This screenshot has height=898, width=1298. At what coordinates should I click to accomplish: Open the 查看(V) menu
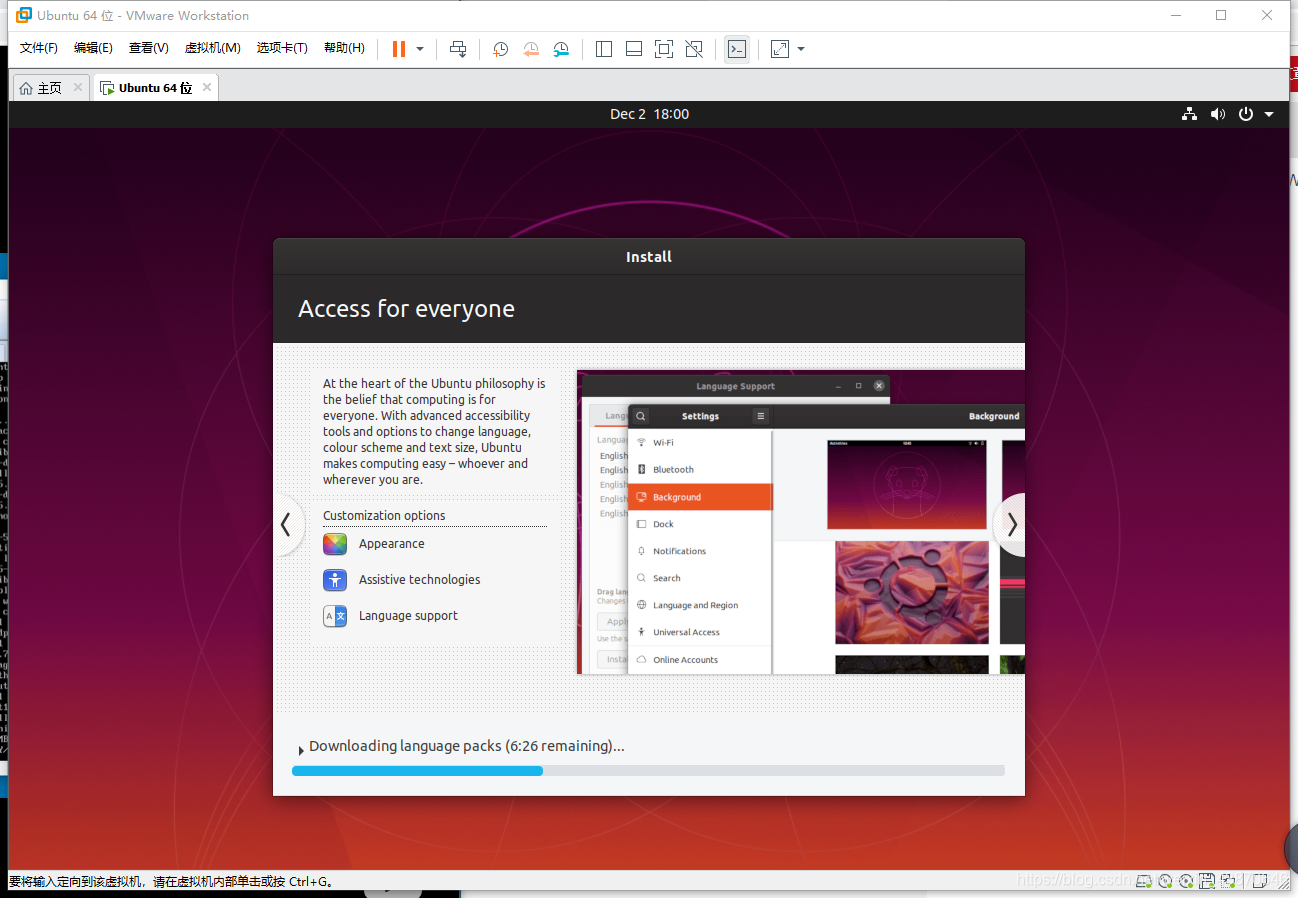[148, 48]
